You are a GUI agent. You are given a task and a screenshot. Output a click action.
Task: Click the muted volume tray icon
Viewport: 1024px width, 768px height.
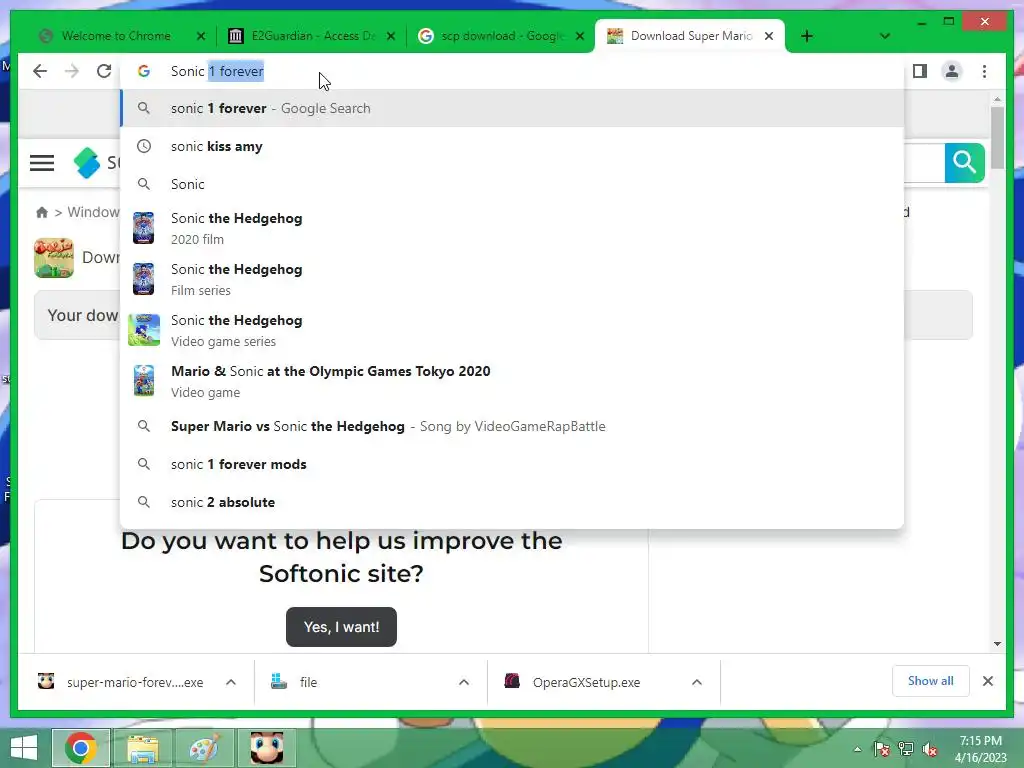930,749
